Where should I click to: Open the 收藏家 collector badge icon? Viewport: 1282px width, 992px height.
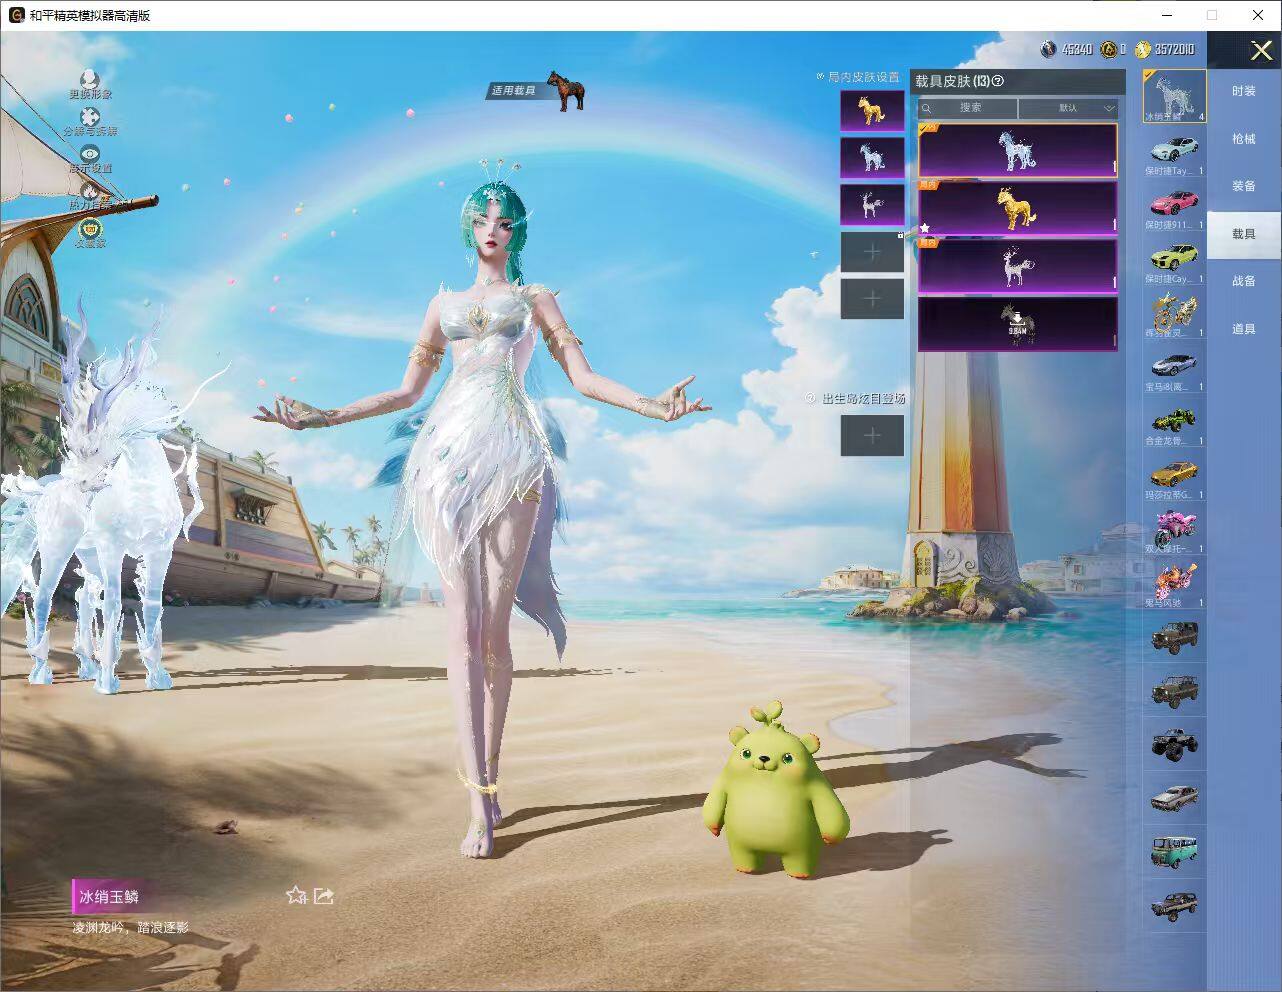point(90,228)
